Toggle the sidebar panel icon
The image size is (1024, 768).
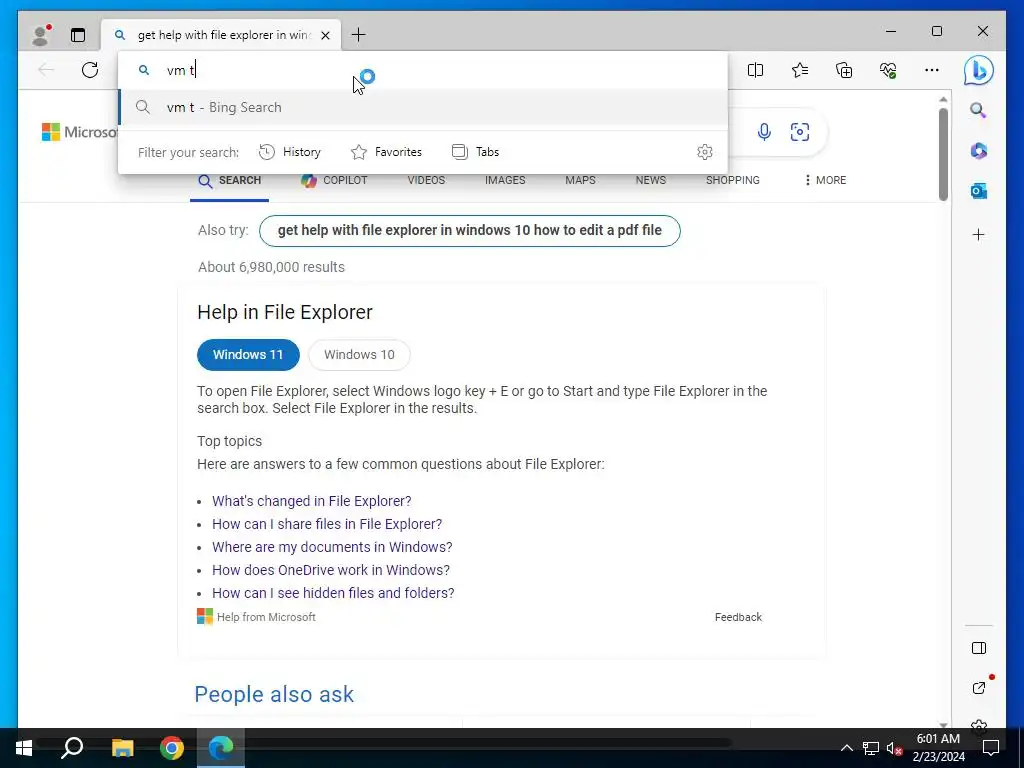pyautogui.click(x=978, y=648)
